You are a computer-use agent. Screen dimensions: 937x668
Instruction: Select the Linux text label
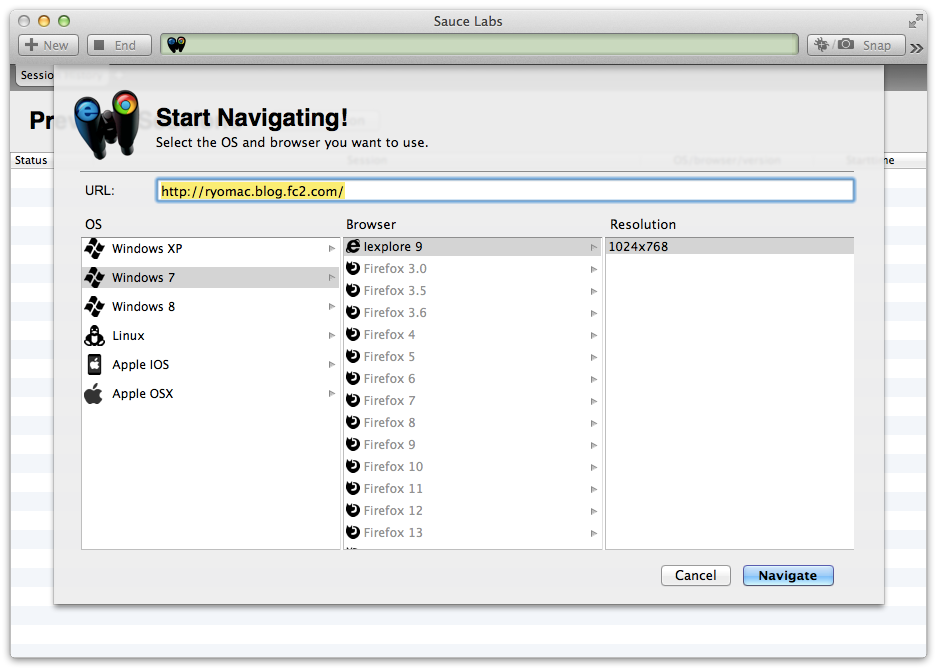tap(128, 336)
